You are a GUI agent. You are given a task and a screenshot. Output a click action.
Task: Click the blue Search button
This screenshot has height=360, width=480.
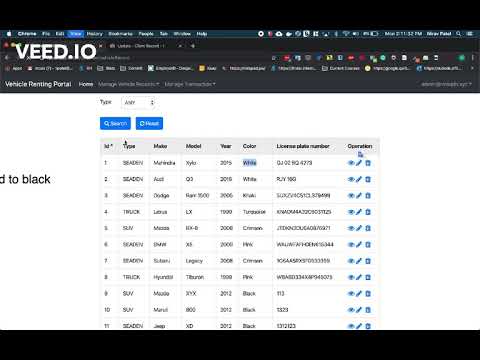[115, 124]
